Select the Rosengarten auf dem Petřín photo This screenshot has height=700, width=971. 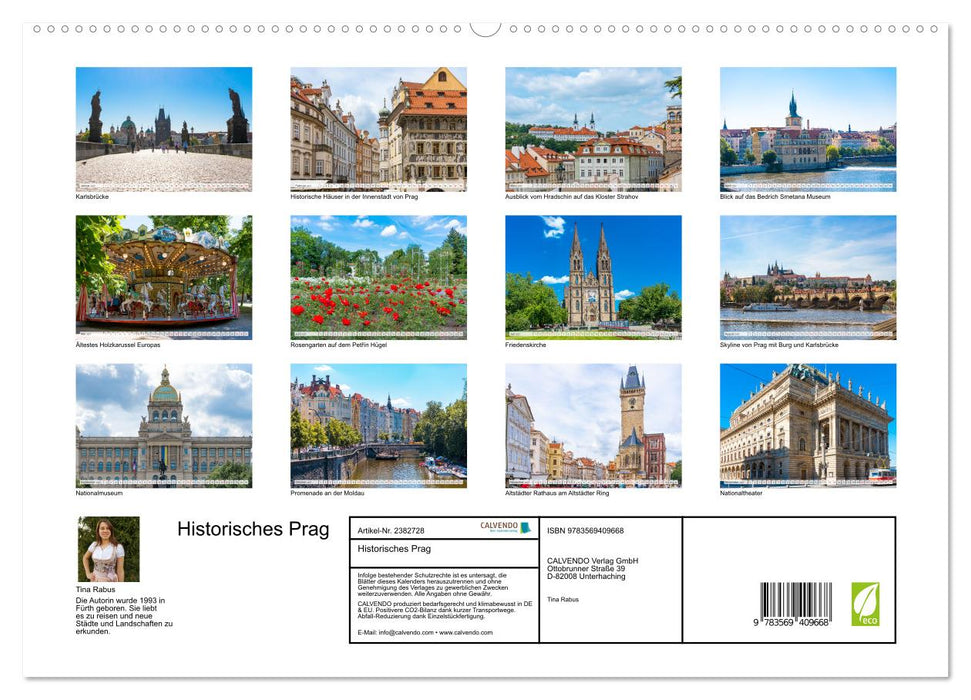[378, 277]
